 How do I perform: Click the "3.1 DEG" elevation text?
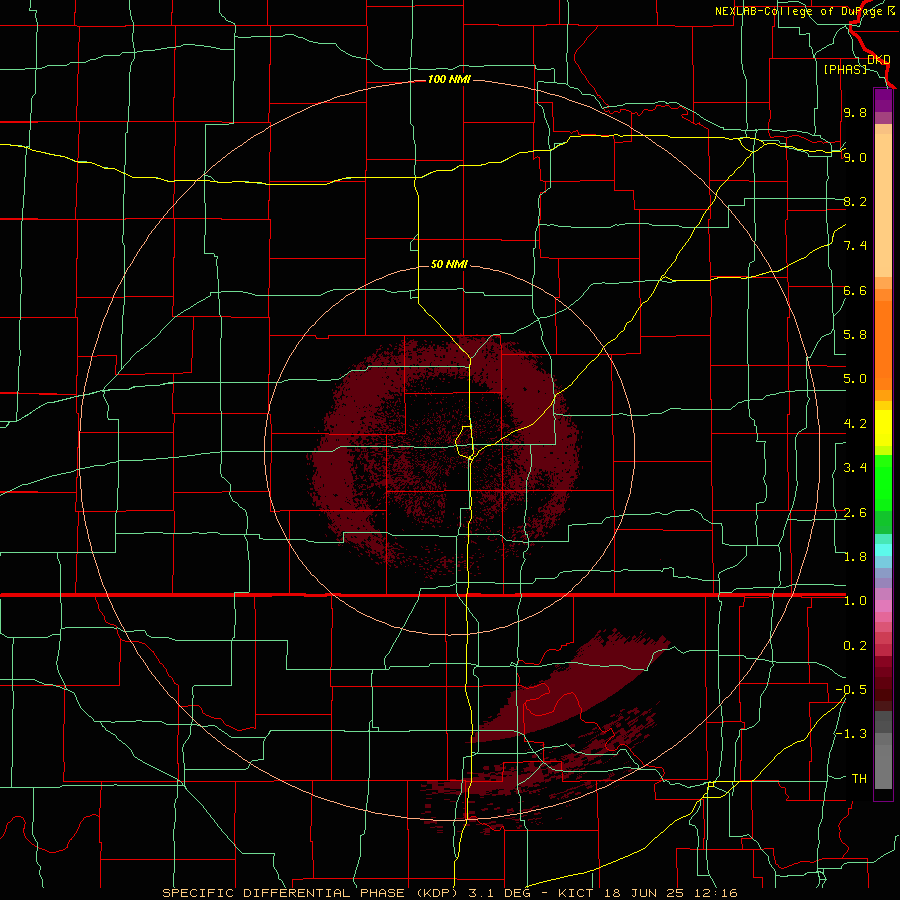click(x=500, y=893)
